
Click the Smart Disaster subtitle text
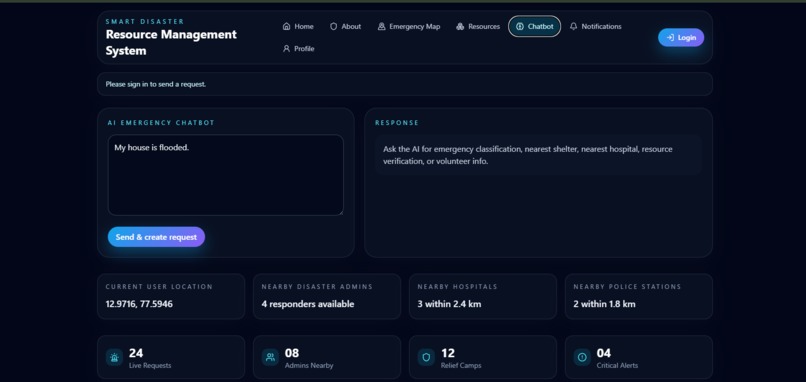(x=145, y=22)
